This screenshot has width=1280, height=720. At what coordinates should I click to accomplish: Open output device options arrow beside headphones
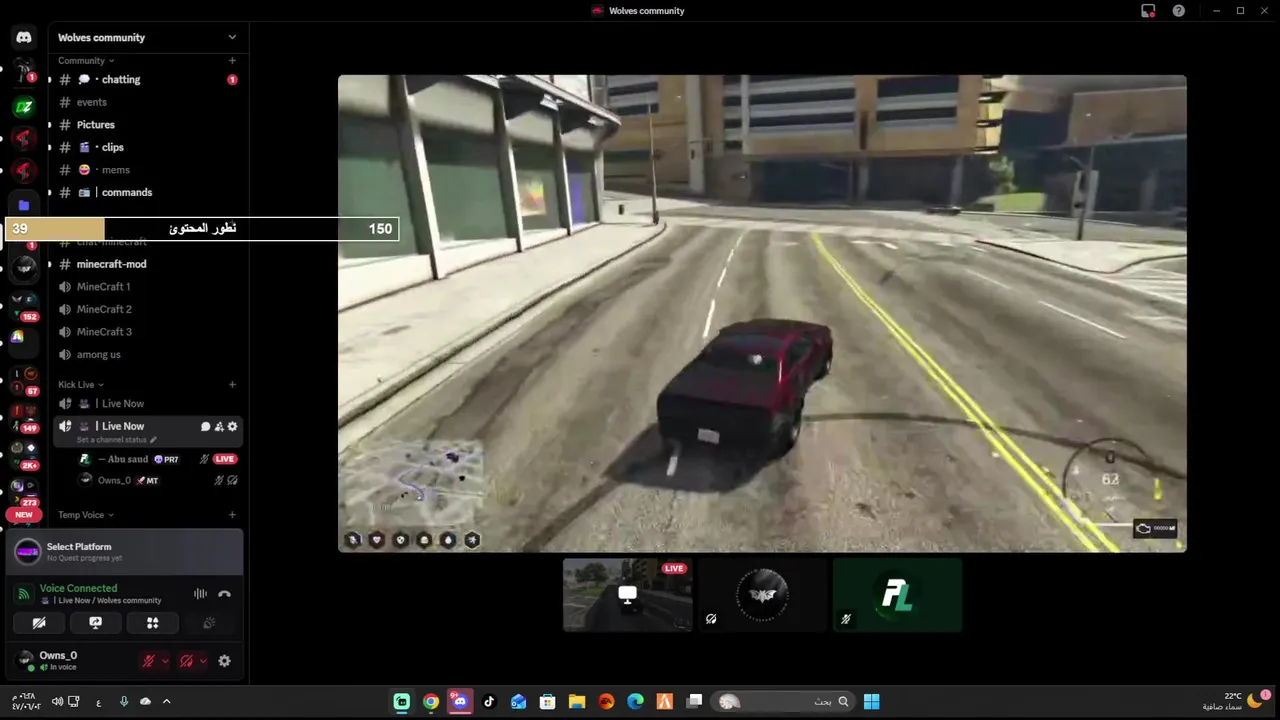(203, 661)
